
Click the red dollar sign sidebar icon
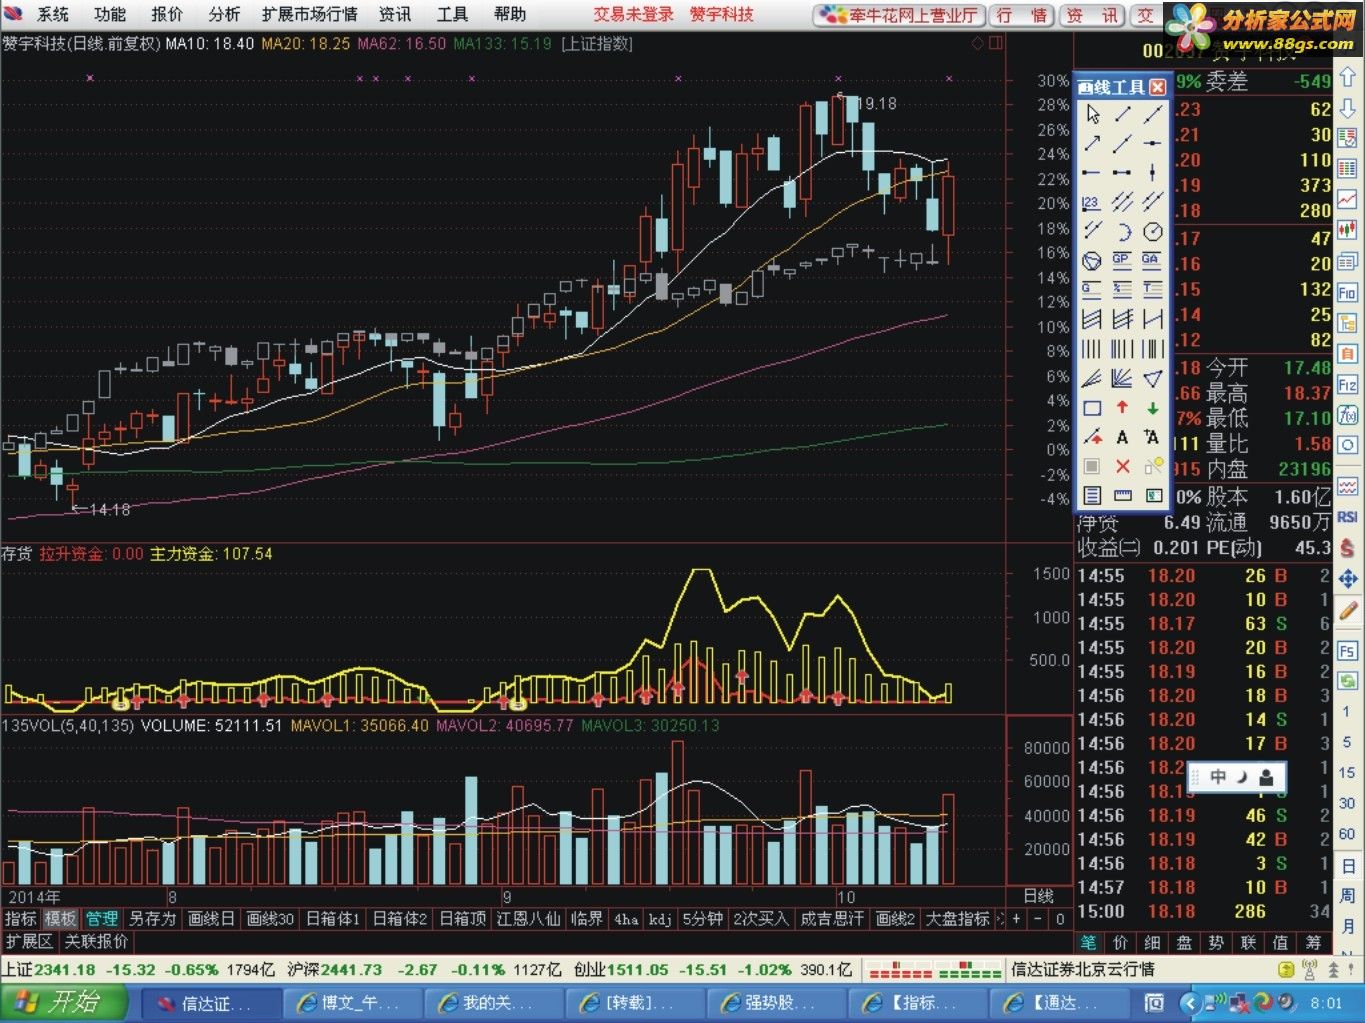click(1348, 547)
